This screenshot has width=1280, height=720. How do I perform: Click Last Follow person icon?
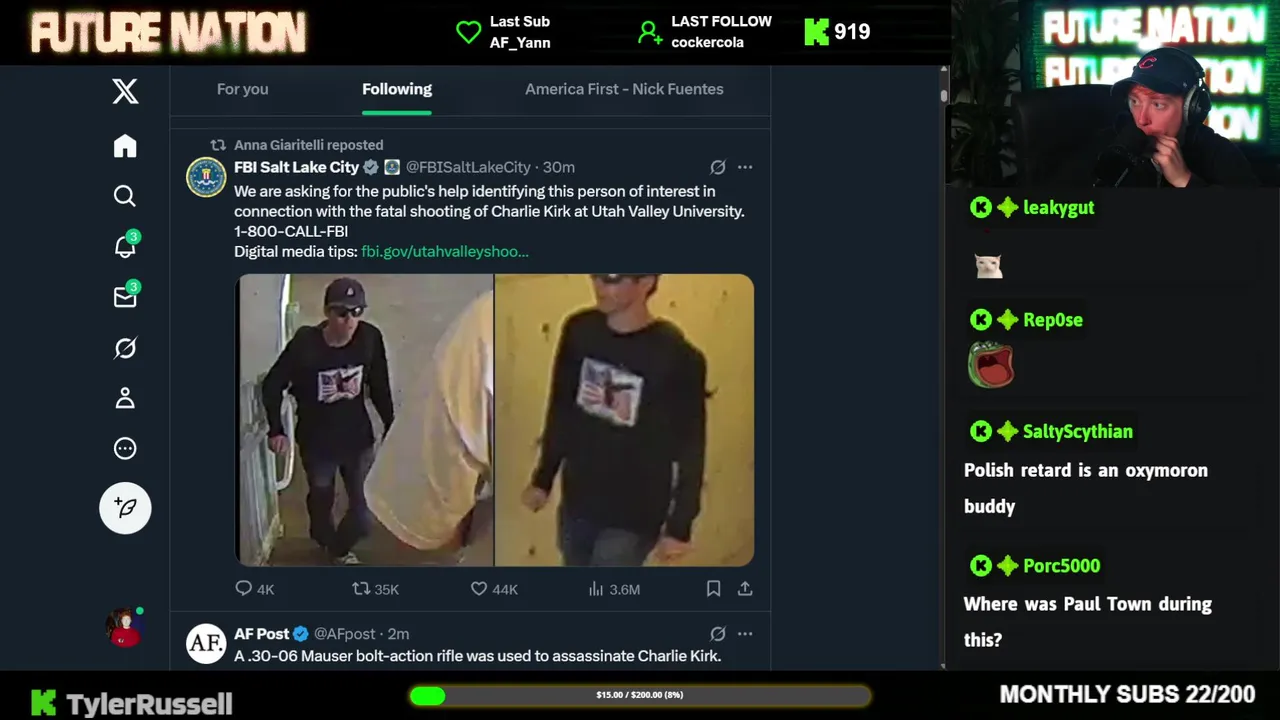pyautogui.click(x=650, y=32)
